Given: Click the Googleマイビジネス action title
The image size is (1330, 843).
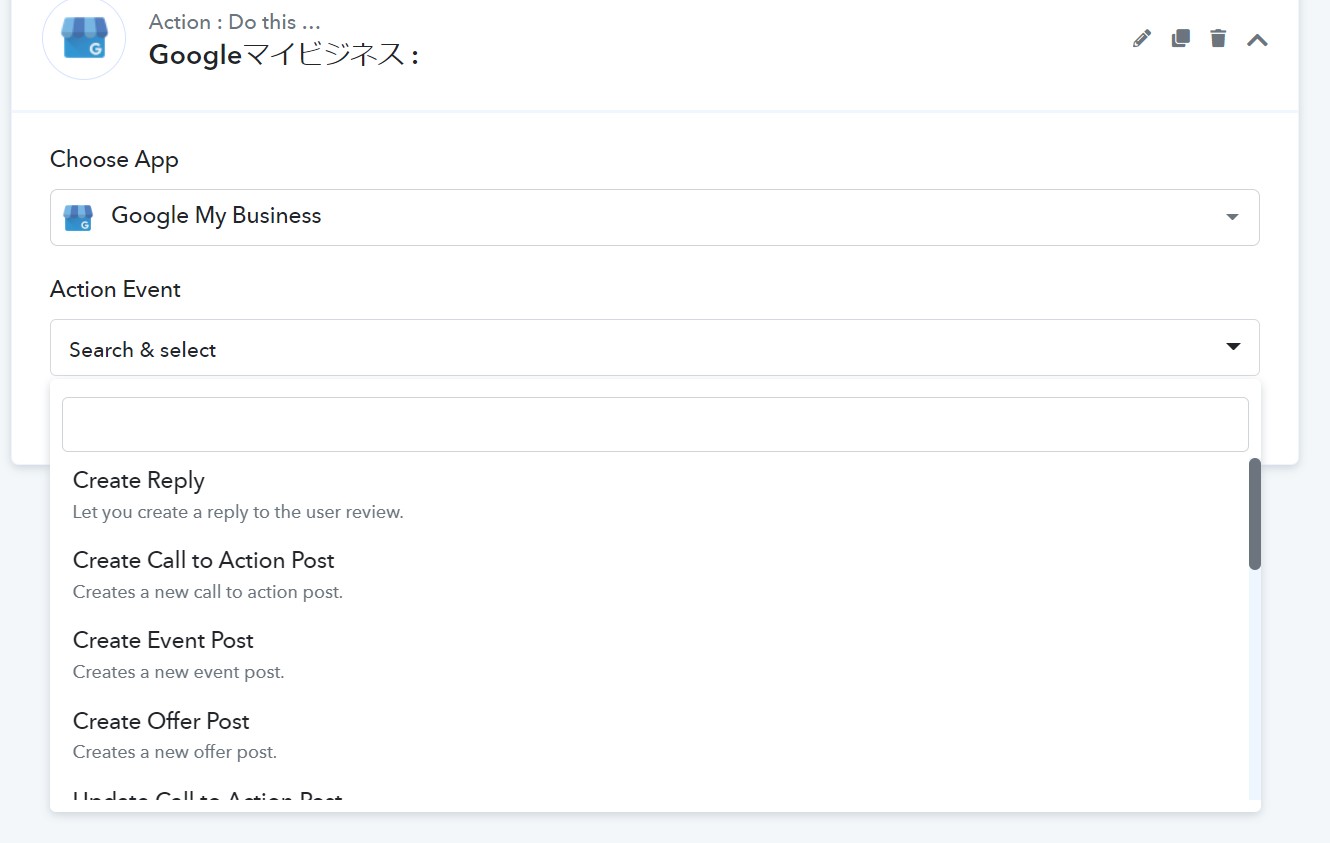Looking at the screenshot, I should pyautogui.click(x=283, y=55).
